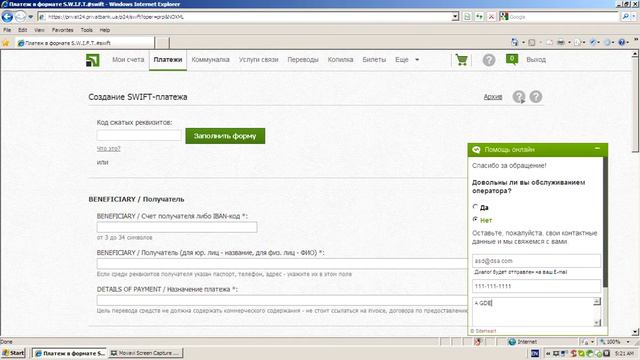Click the Счет получателя либо IBAN-код field
640x360 pixels.
point(177,227)
